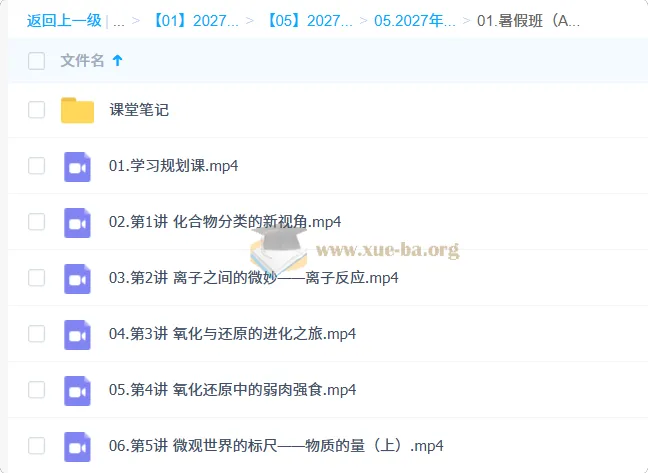Click video icon for 03.第2讲 离子之间的微妙
This screenshot has width=648, height=473.
pyautogui.click(x=77, y=278)
